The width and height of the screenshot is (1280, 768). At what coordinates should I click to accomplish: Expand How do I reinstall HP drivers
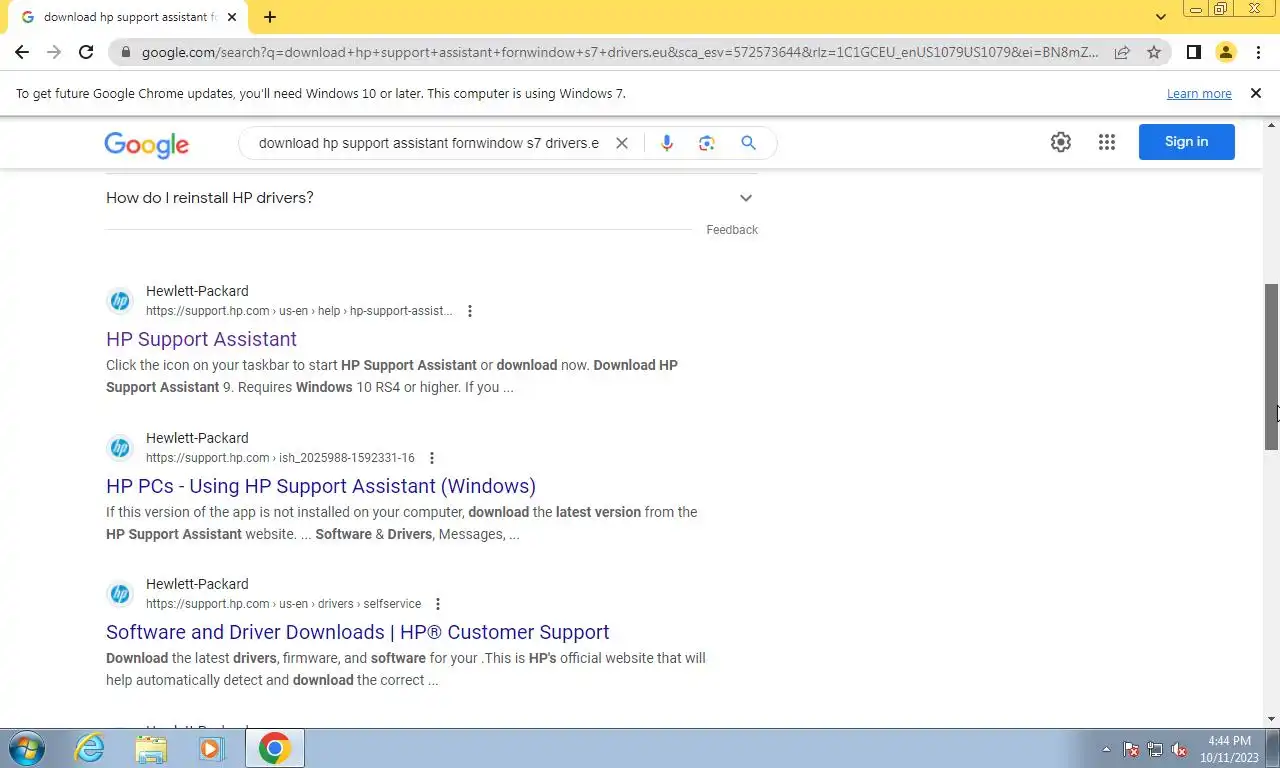[431, 198]
